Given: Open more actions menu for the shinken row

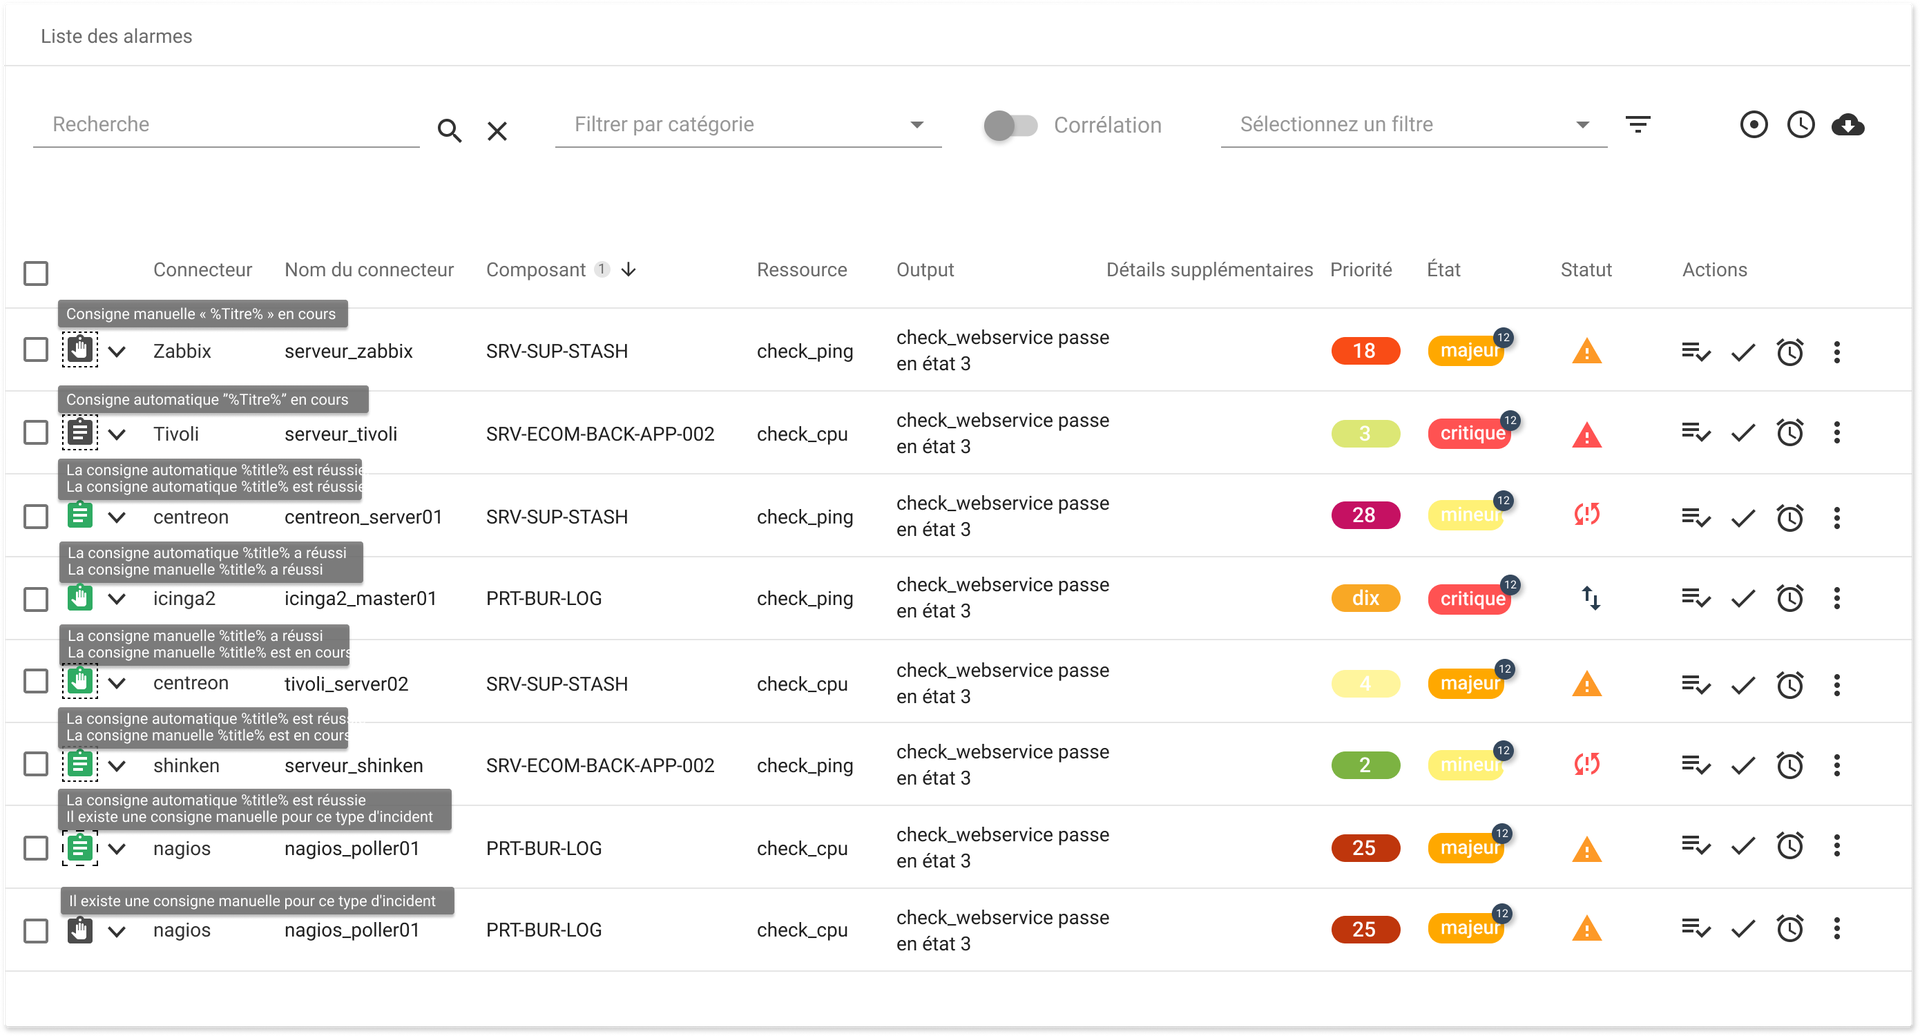Looking at the screenshot, I should 1837,765.
